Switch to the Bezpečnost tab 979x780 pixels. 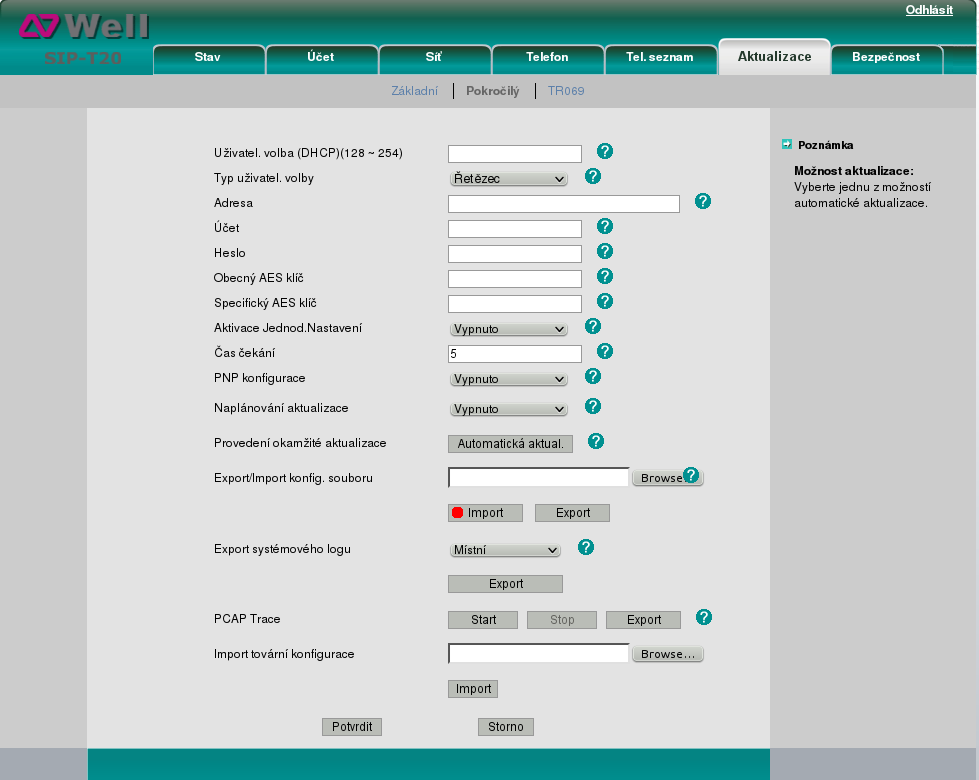coord(885,58)
